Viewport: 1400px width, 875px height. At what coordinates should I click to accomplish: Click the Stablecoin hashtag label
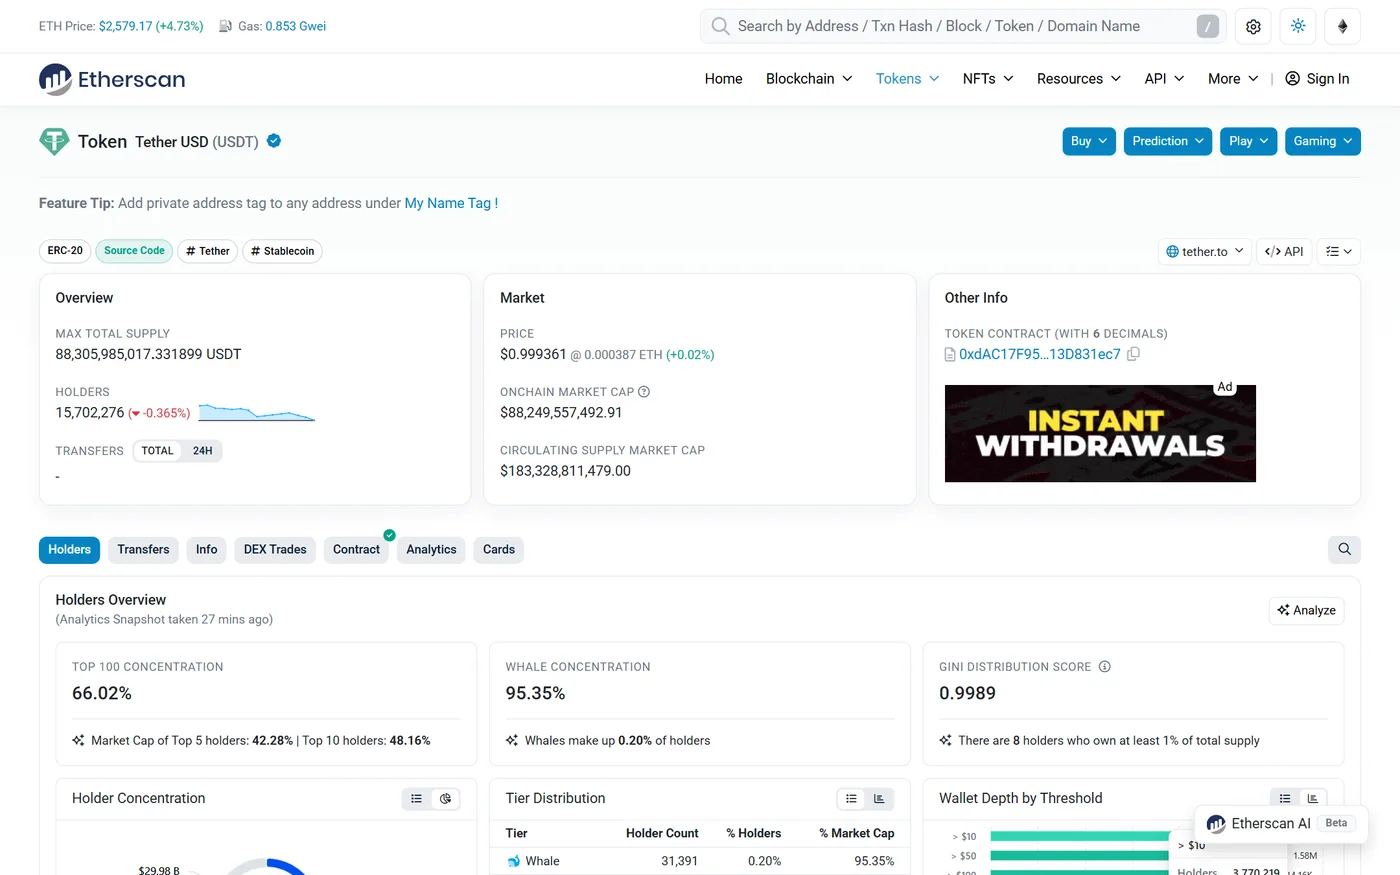283,251
